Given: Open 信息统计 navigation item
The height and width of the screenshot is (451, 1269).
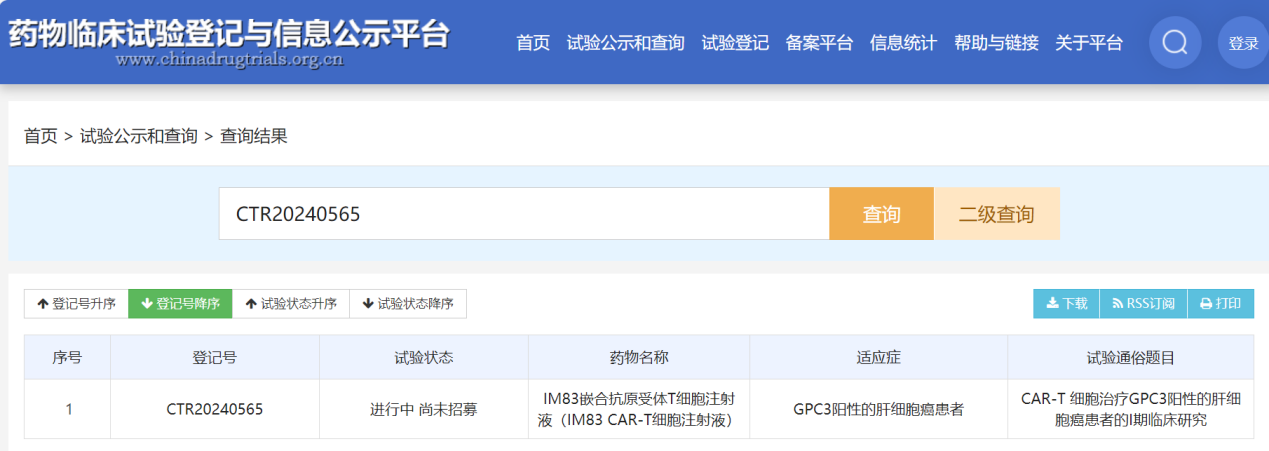Looking at the screenshot, I should click(x=903, y=43).
